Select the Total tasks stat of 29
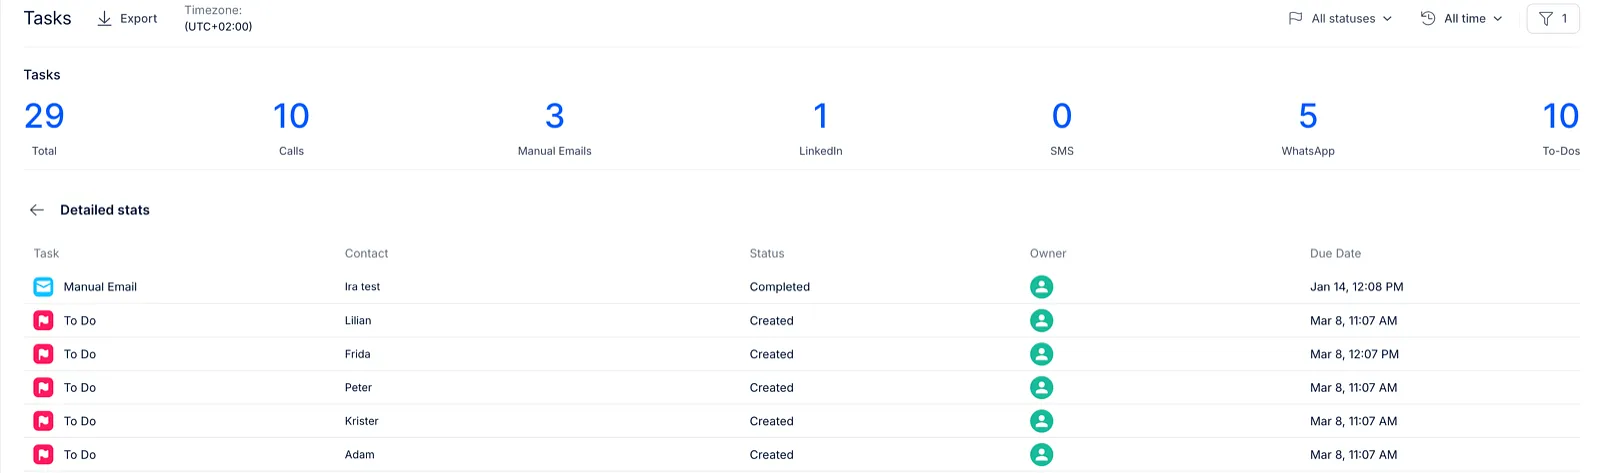The height and width of the screenshot is (473, 1600). point(44,127)
